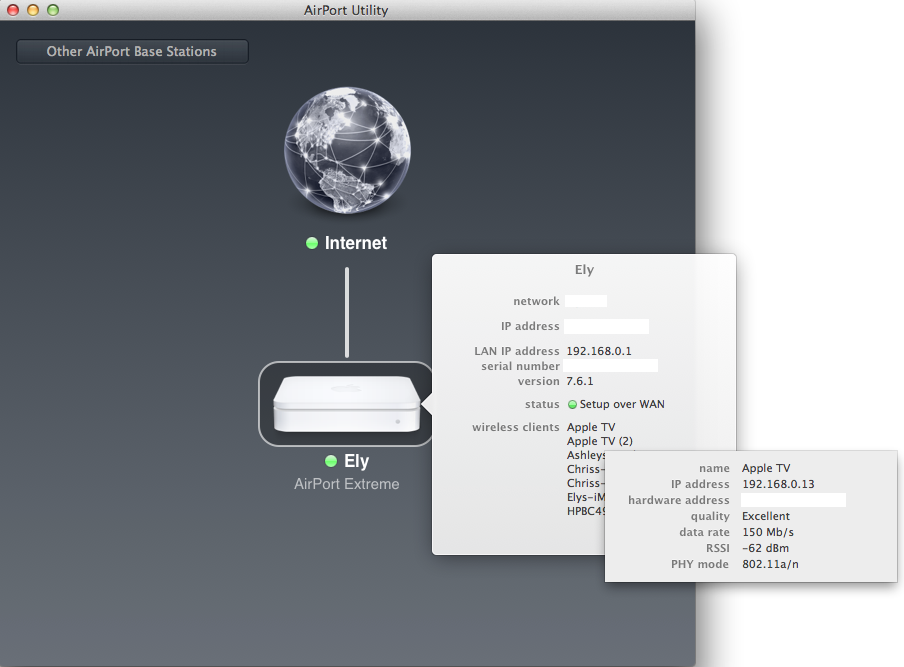Click the version 7.6.1 value
The width and height of the screenshot is (904, 667).
pos(579,381)
